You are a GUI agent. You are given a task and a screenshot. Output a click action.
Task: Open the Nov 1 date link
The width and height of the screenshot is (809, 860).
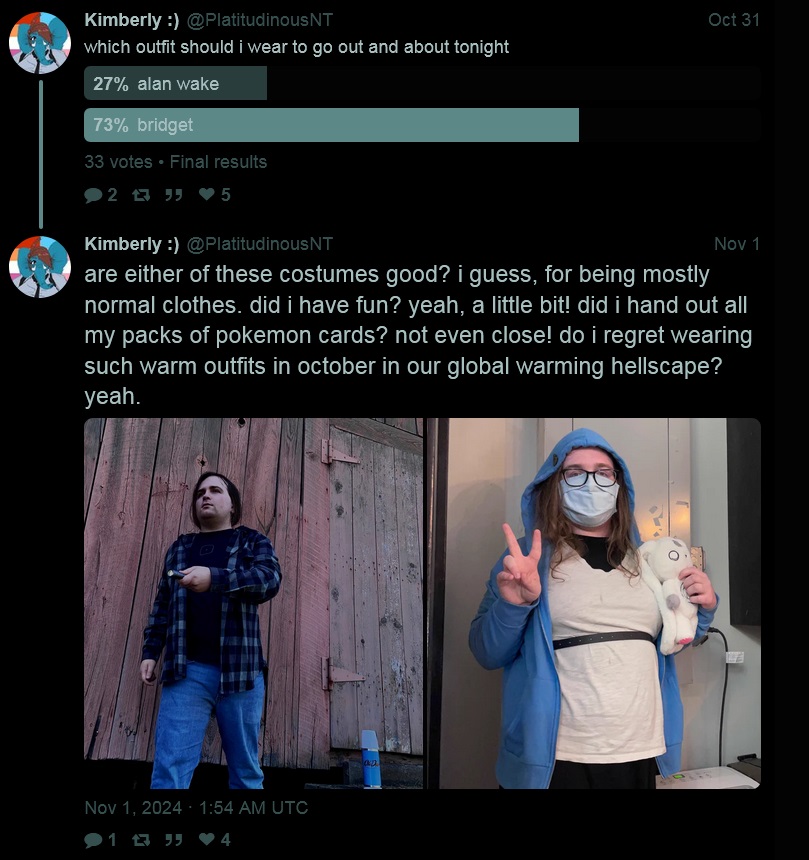click(737, 244)
